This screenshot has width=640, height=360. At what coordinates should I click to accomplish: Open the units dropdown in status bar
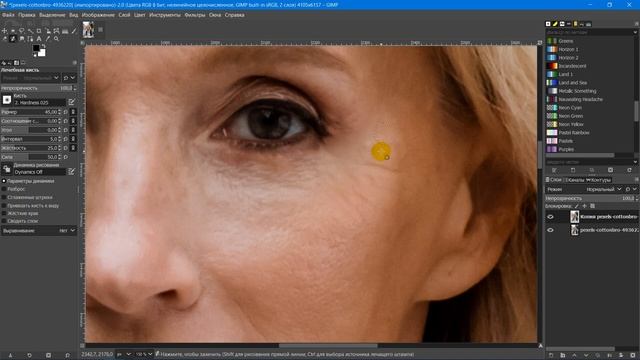[124, 354]
